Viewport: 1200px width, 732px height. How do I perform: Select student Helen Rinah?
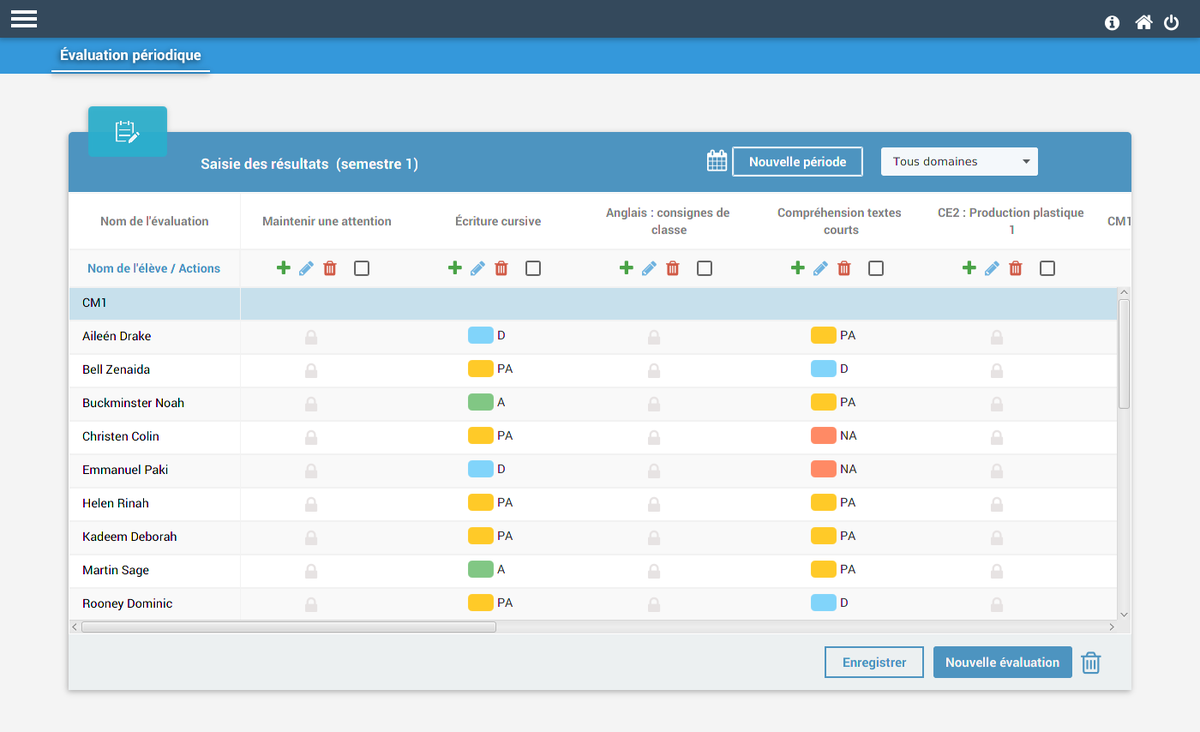tap(115, 503)
